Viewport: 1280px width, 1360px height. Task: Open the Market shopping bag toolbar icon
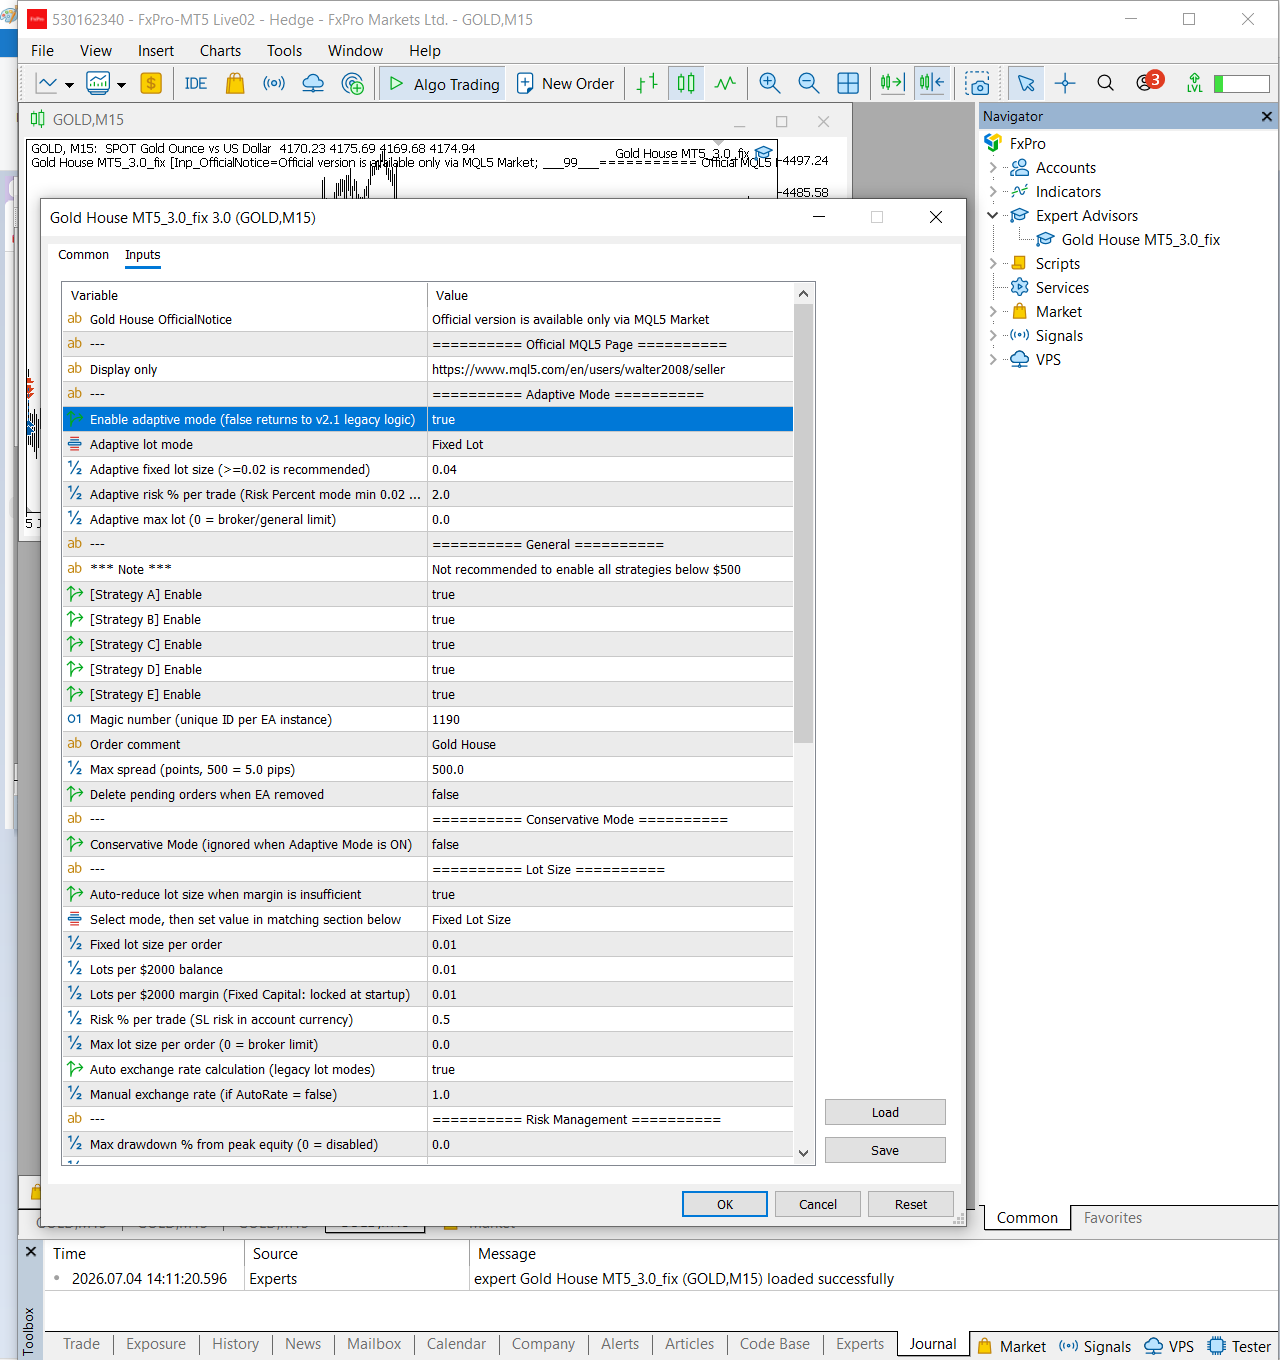(235, 84)
